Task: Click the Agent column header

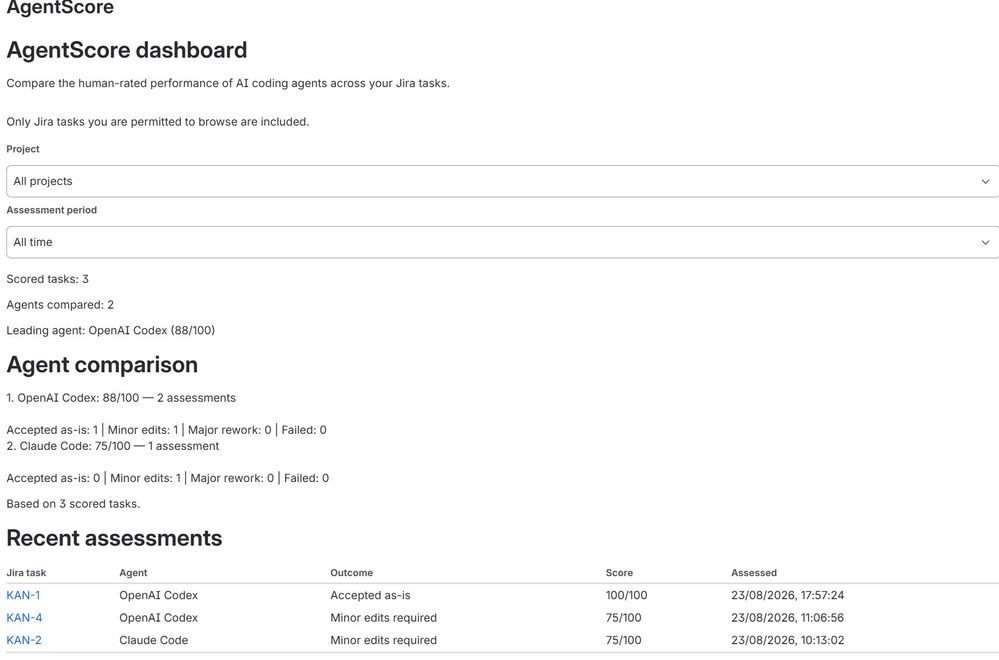Action: (x=133, y=573)
